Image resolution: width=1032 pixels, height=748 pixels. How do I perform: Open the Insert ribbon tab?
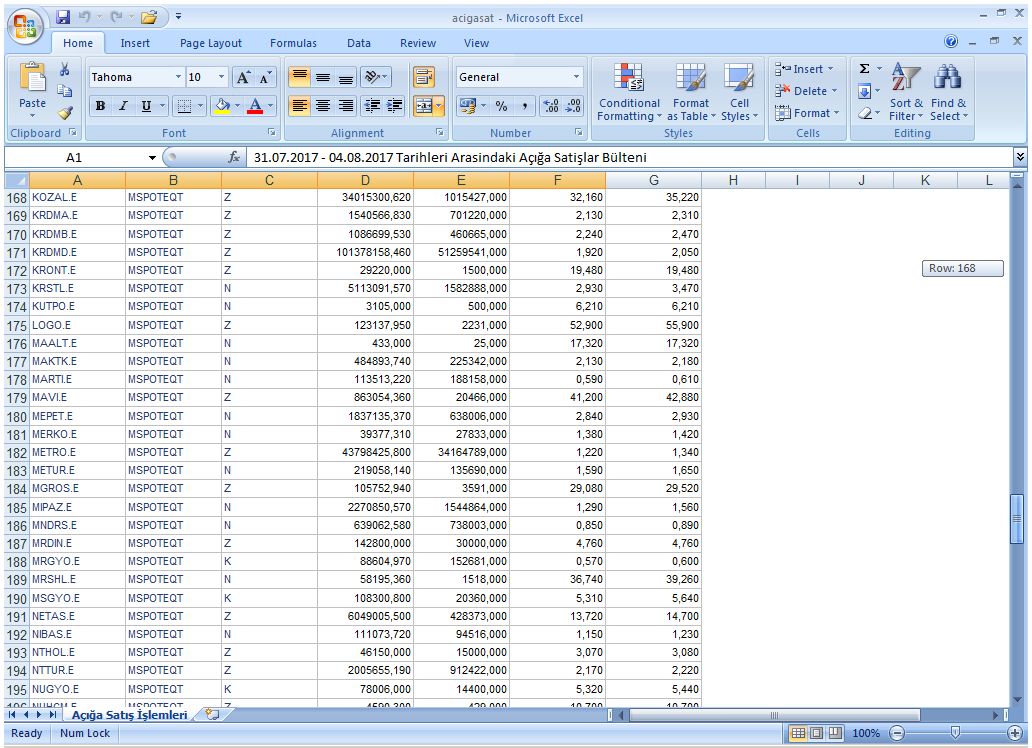[135, 43]
